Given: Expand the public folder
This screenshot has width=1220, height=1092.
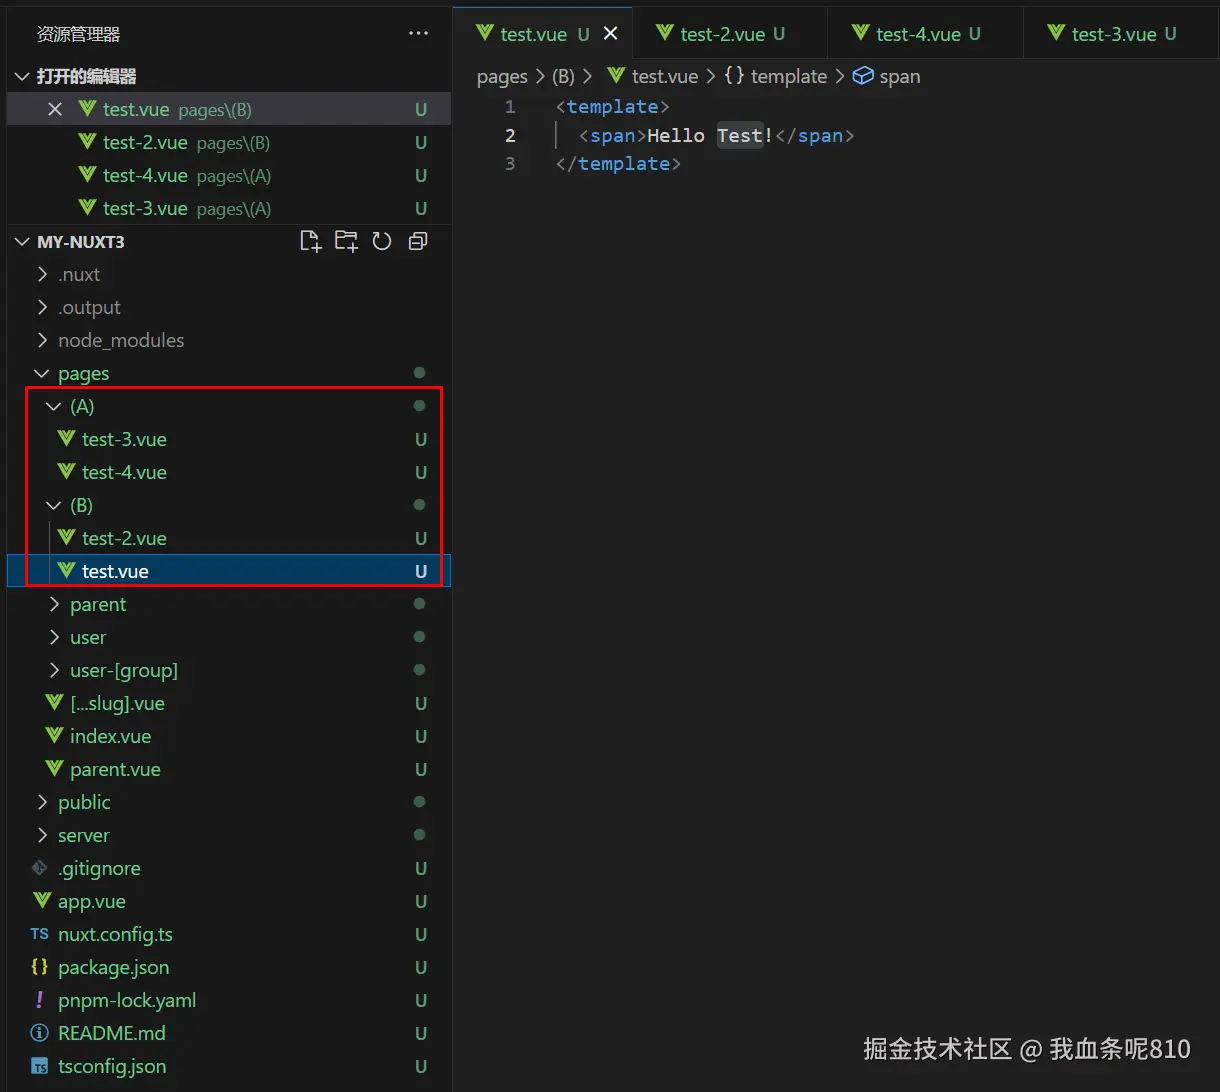Looking at the screenshot, I should pos(42,802).
